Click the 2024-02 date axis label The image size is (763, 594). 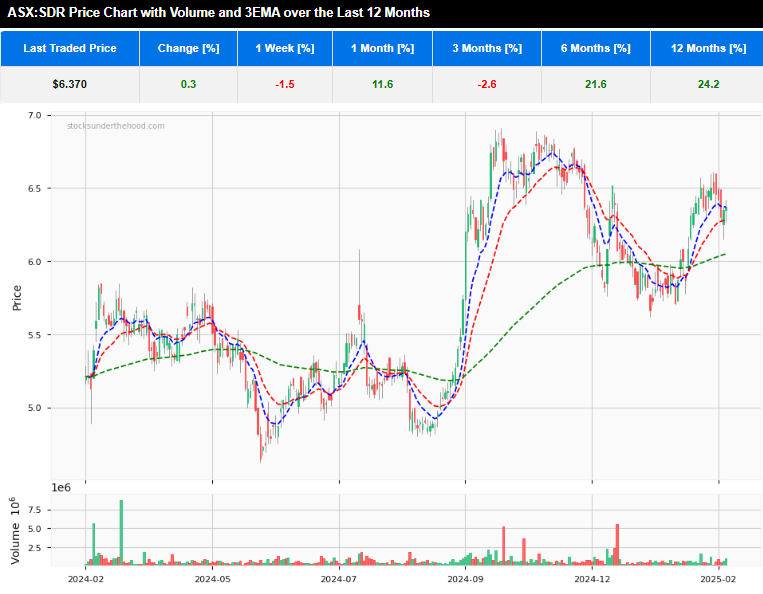[x=86, y=579]
